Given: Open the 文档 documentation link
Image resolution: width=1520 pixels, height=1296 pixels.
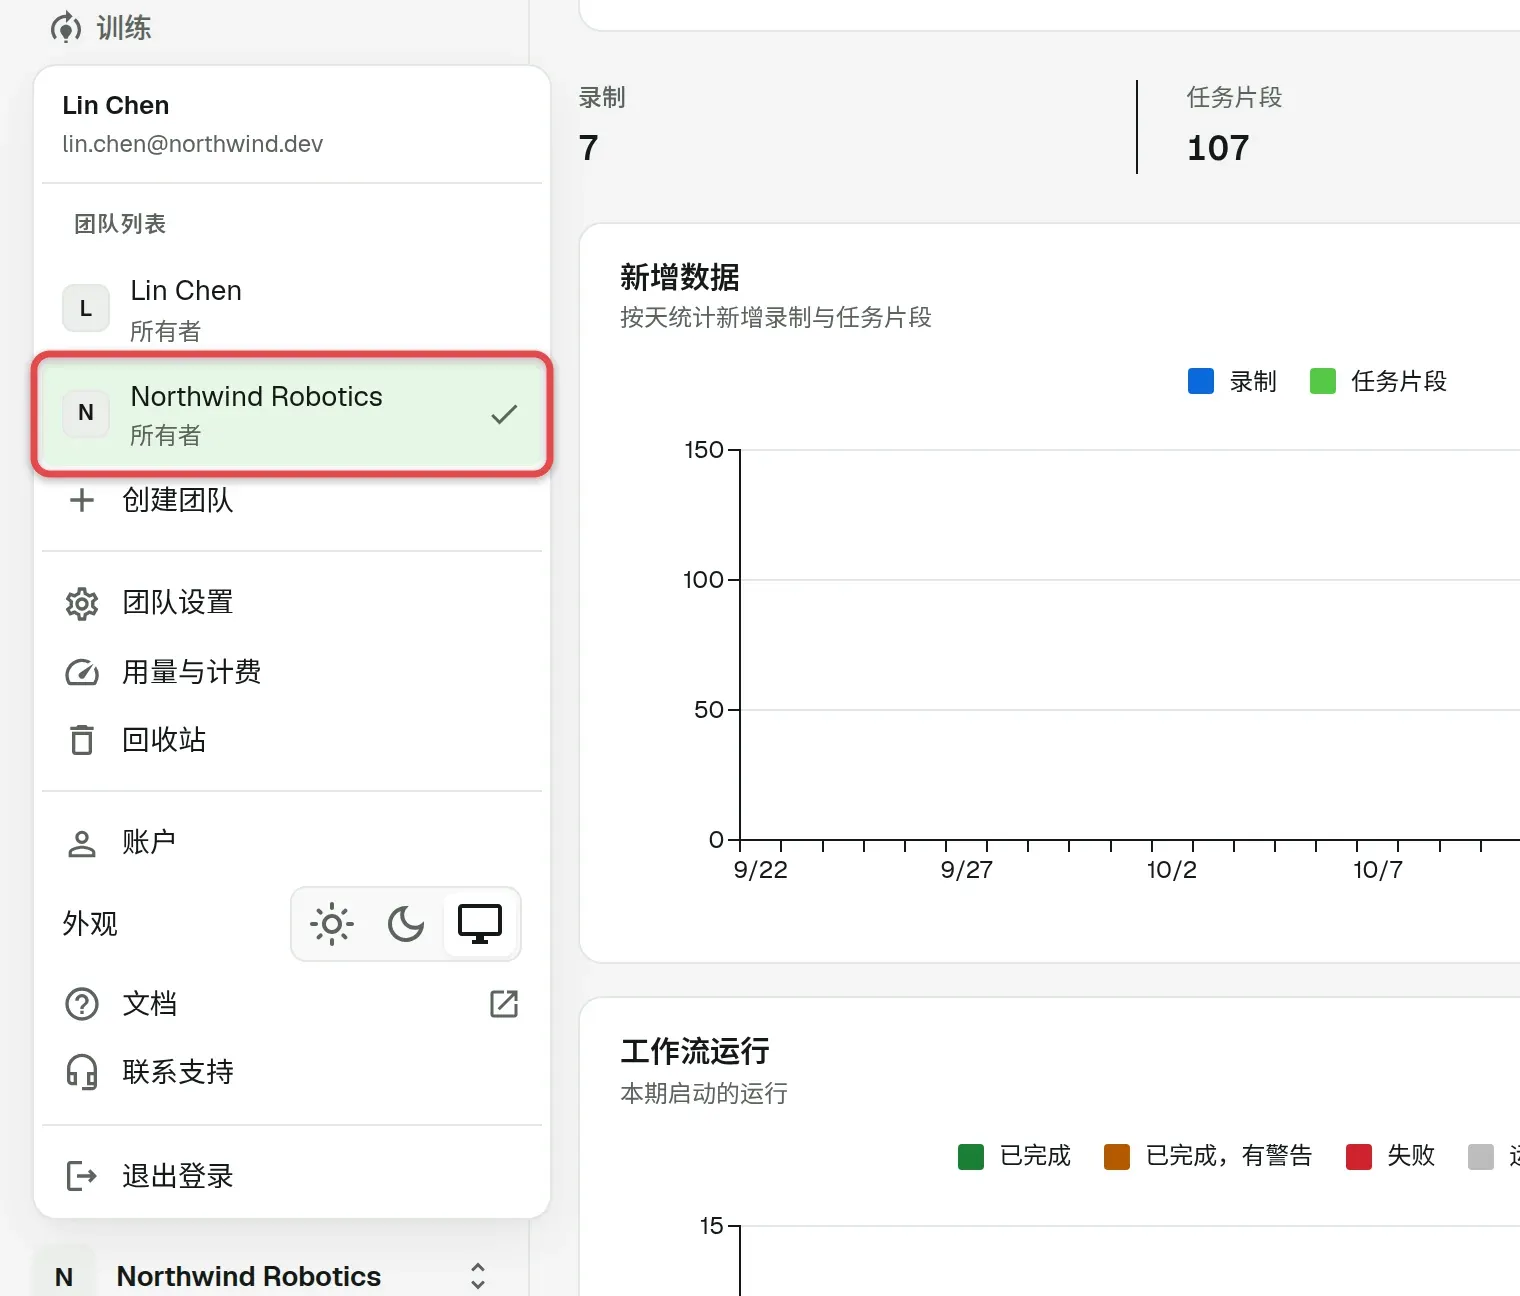Looking at the screenshot, I should 292,1004.
